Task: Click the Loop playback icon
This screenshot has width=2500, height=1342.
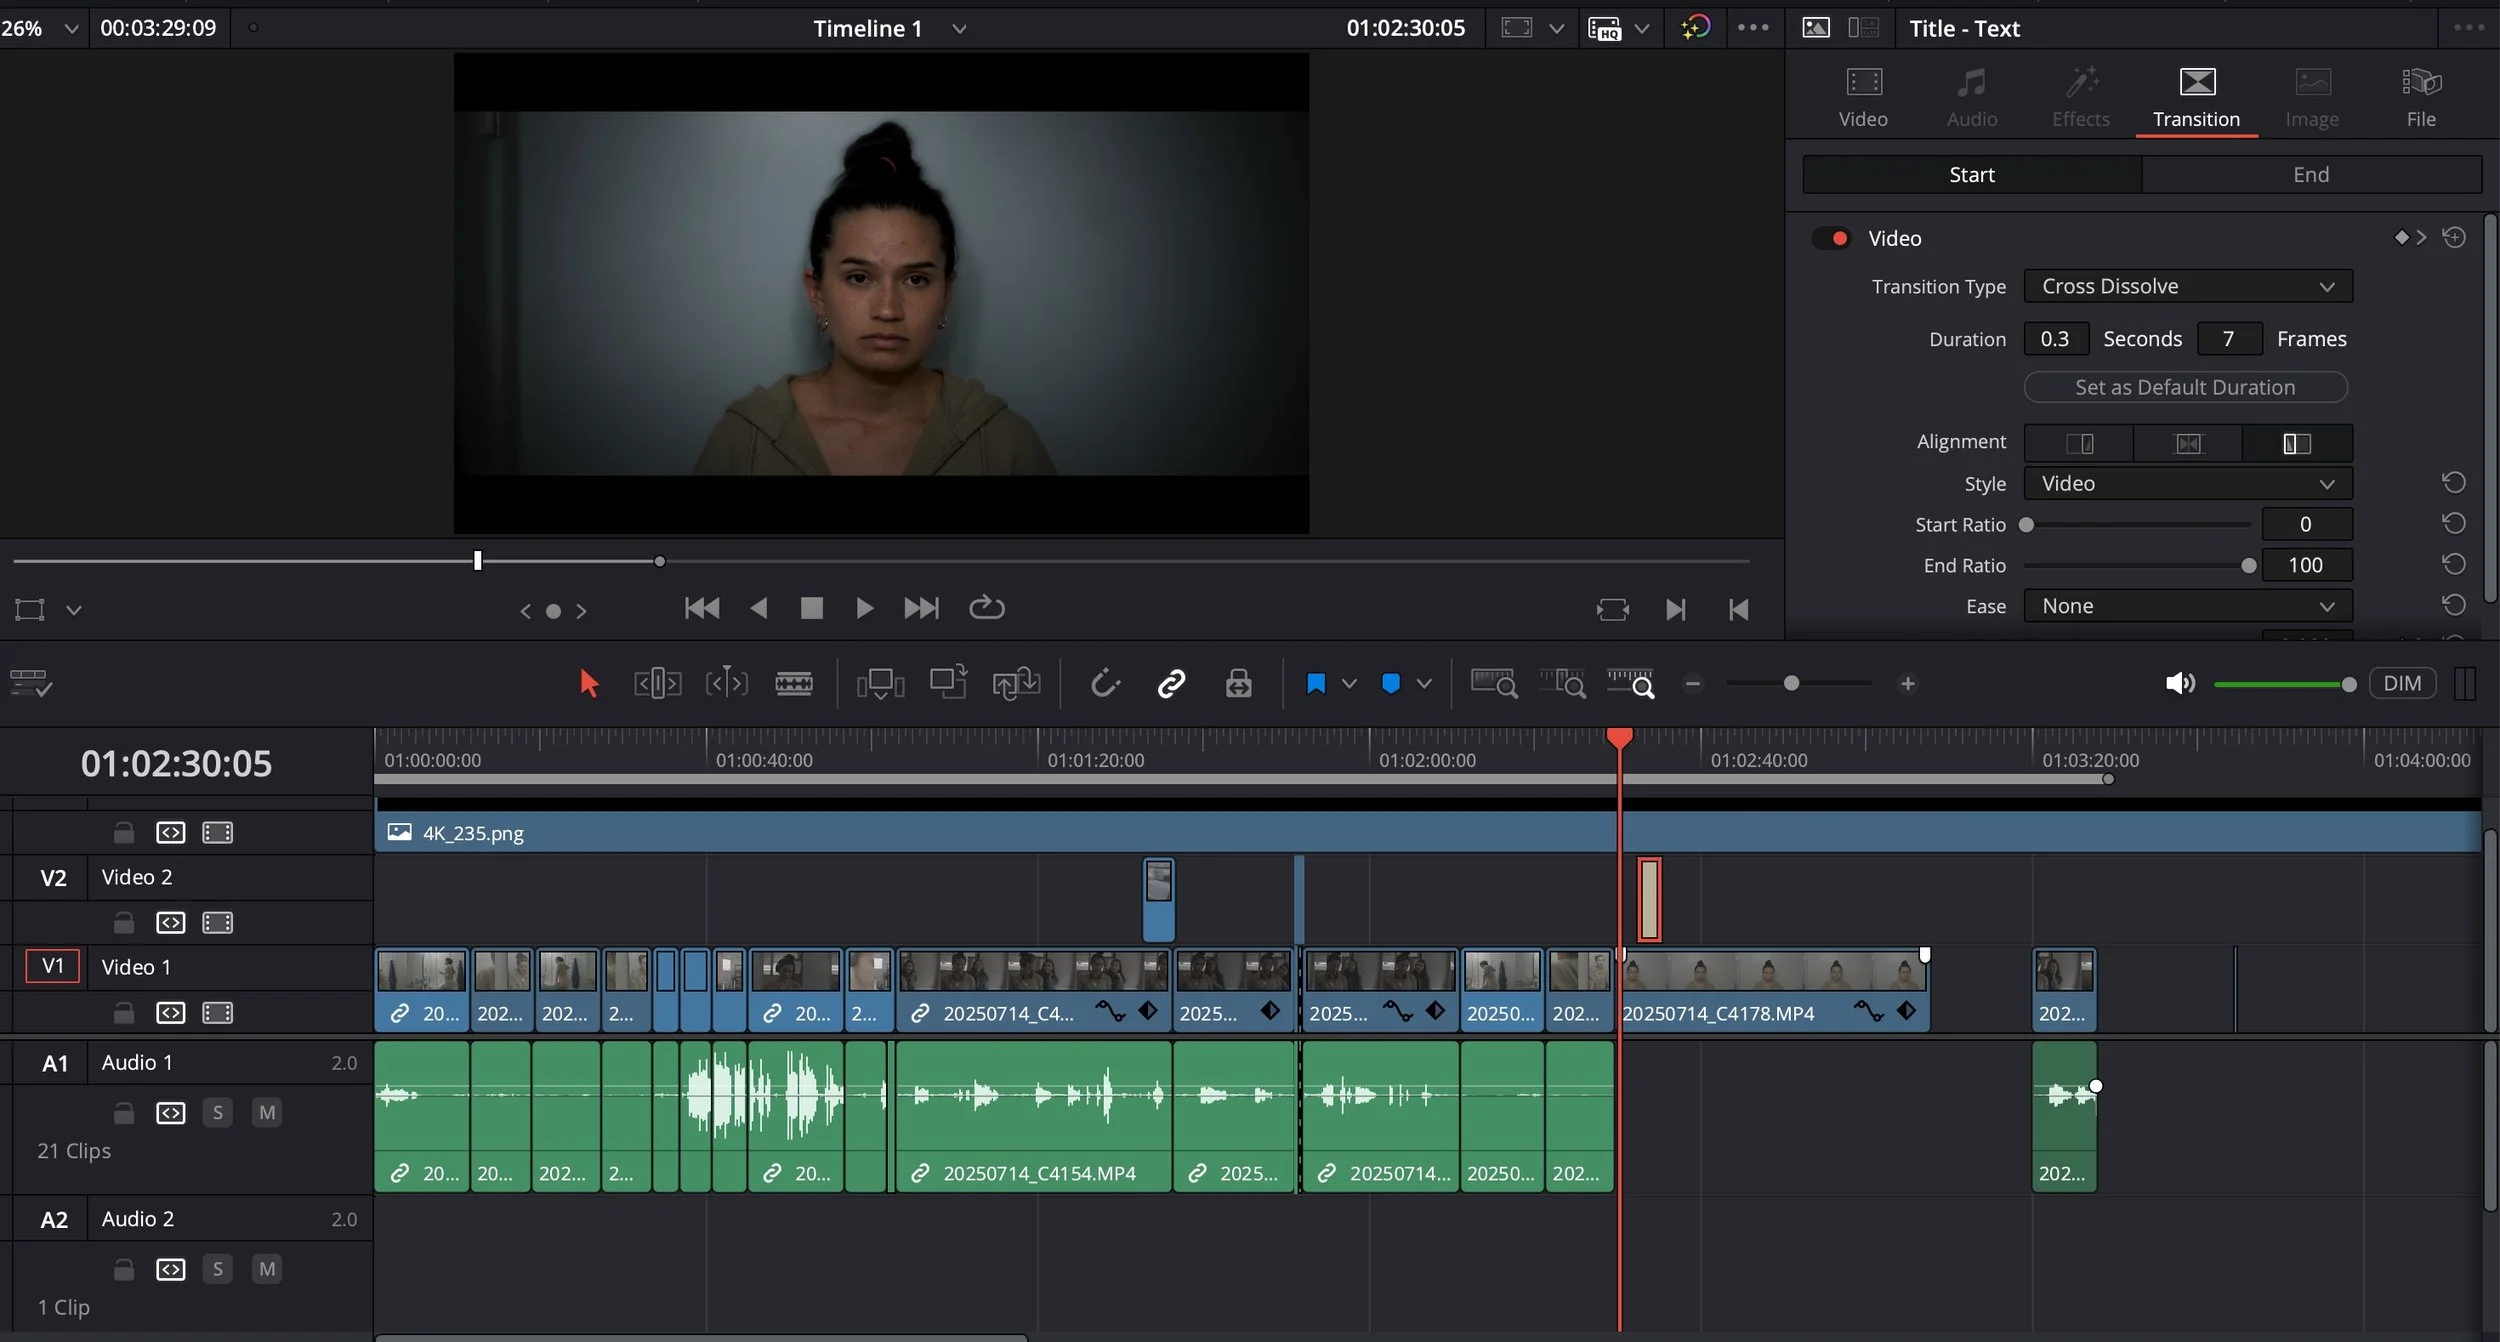Action: click(986, 608)
